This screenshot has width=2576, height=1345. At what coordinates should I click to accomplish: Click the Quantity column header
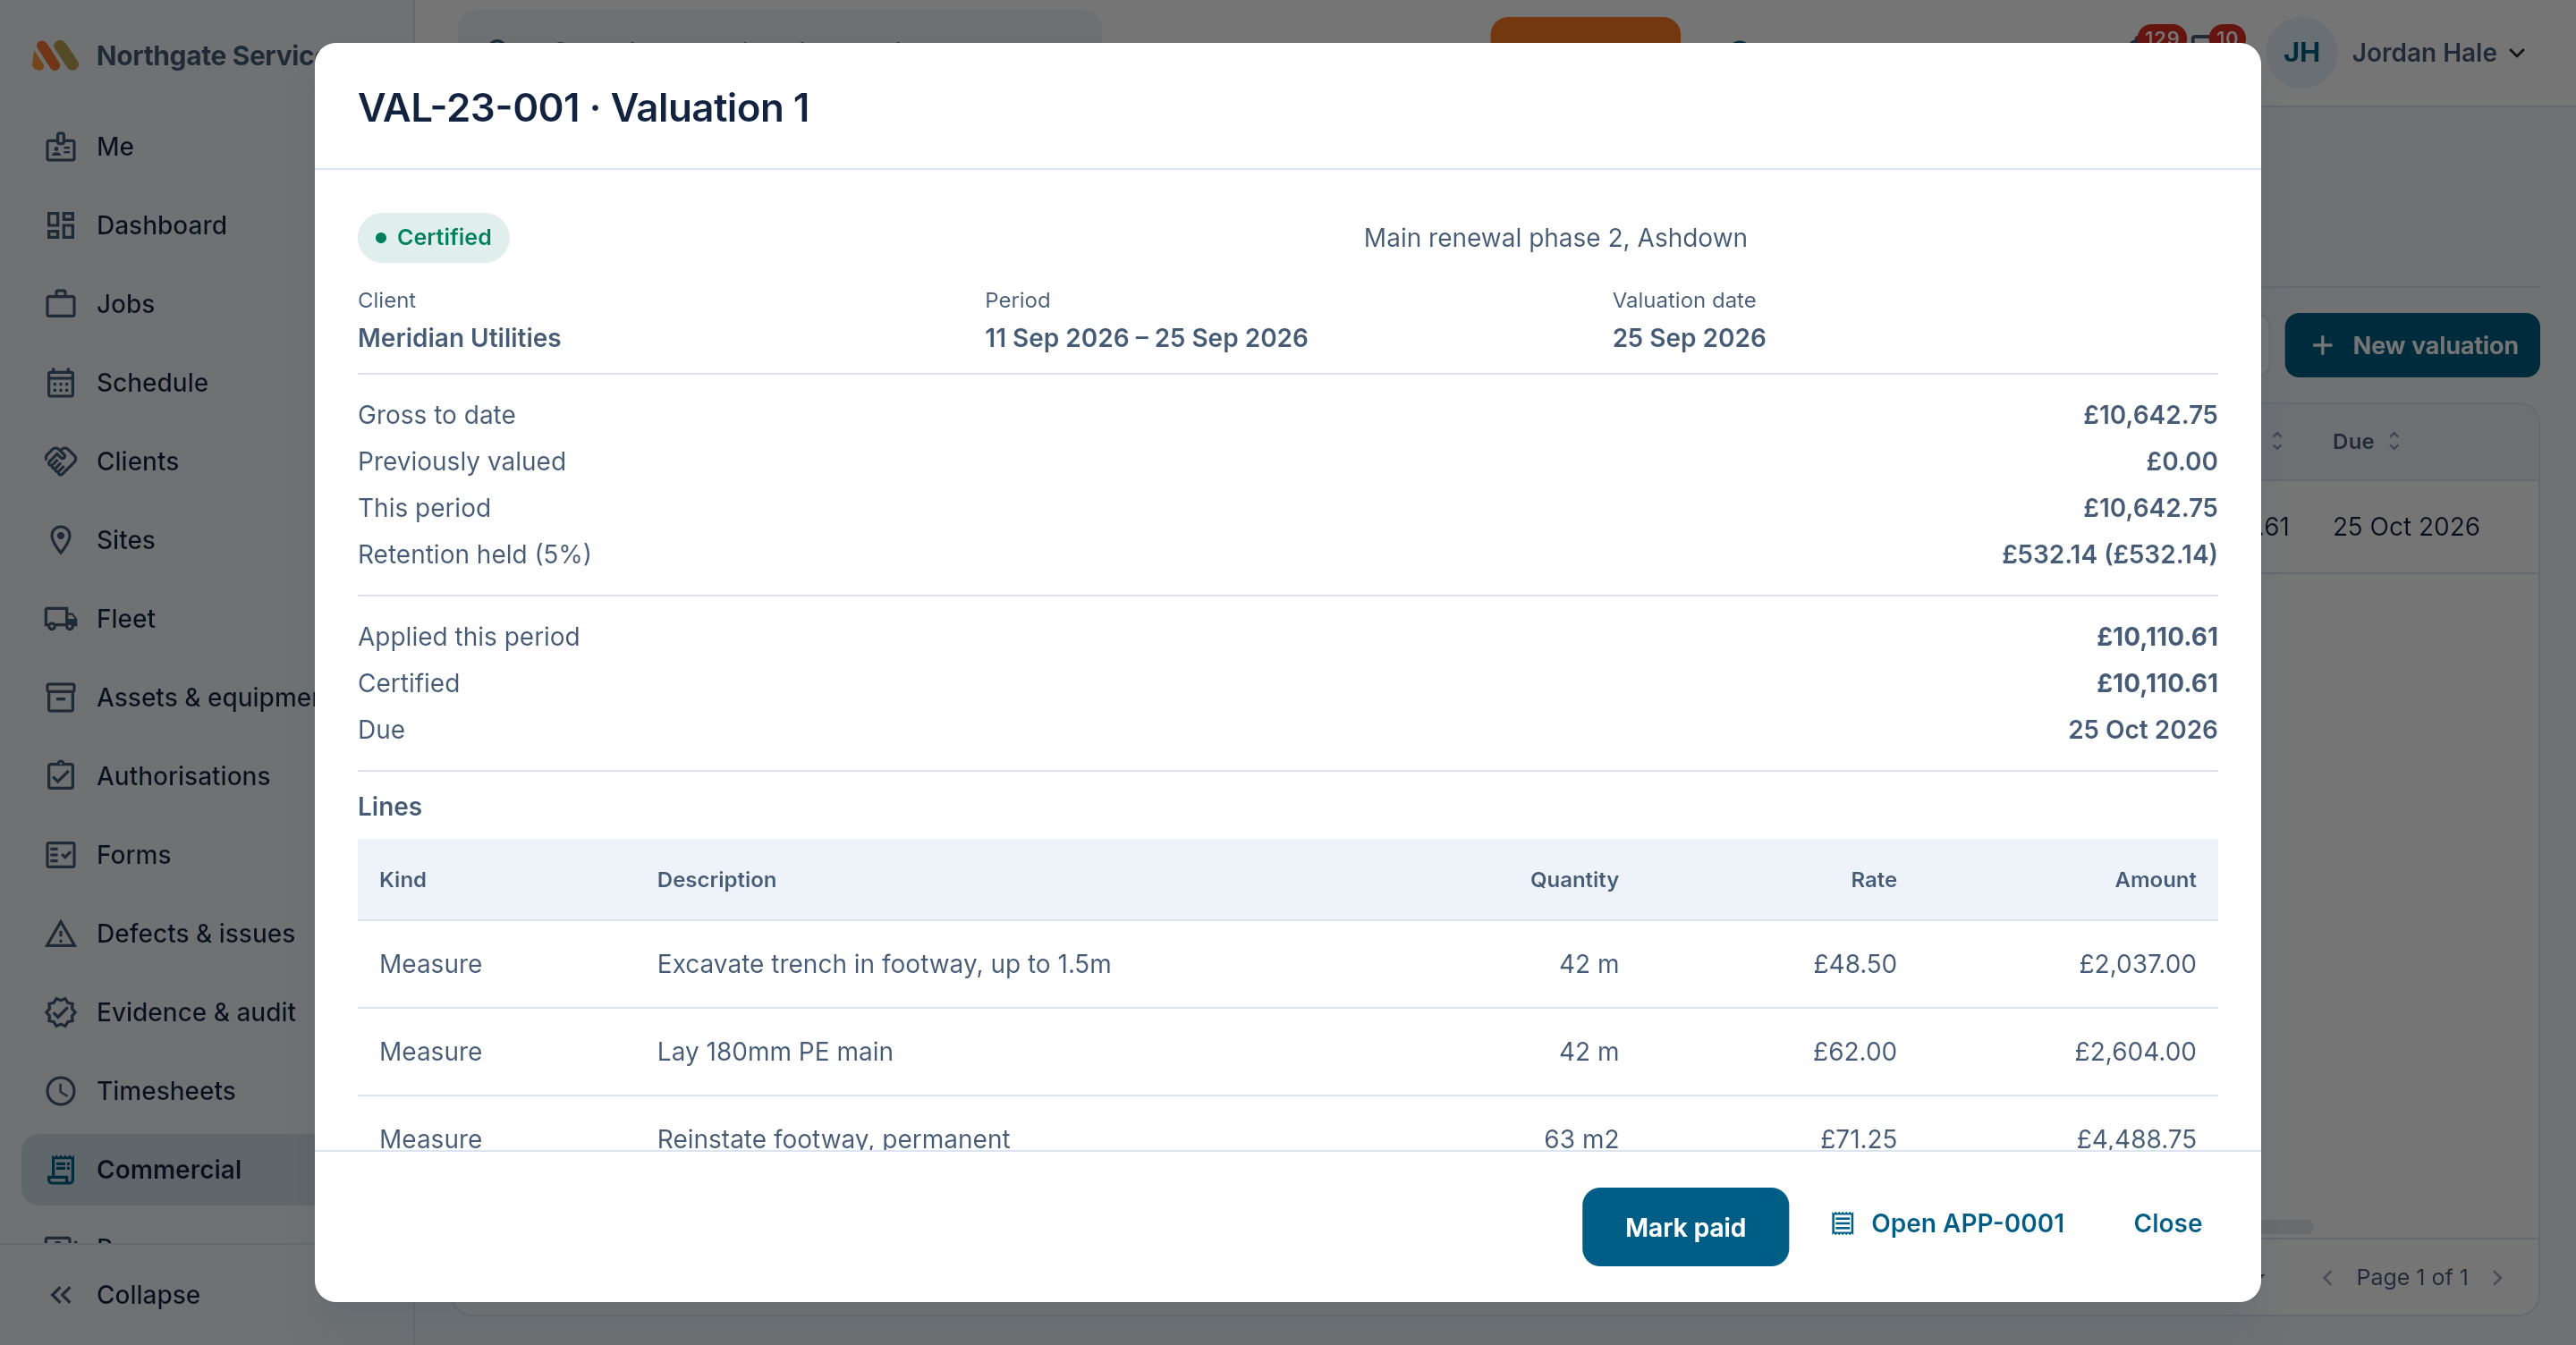click(x=1574, y=880)
